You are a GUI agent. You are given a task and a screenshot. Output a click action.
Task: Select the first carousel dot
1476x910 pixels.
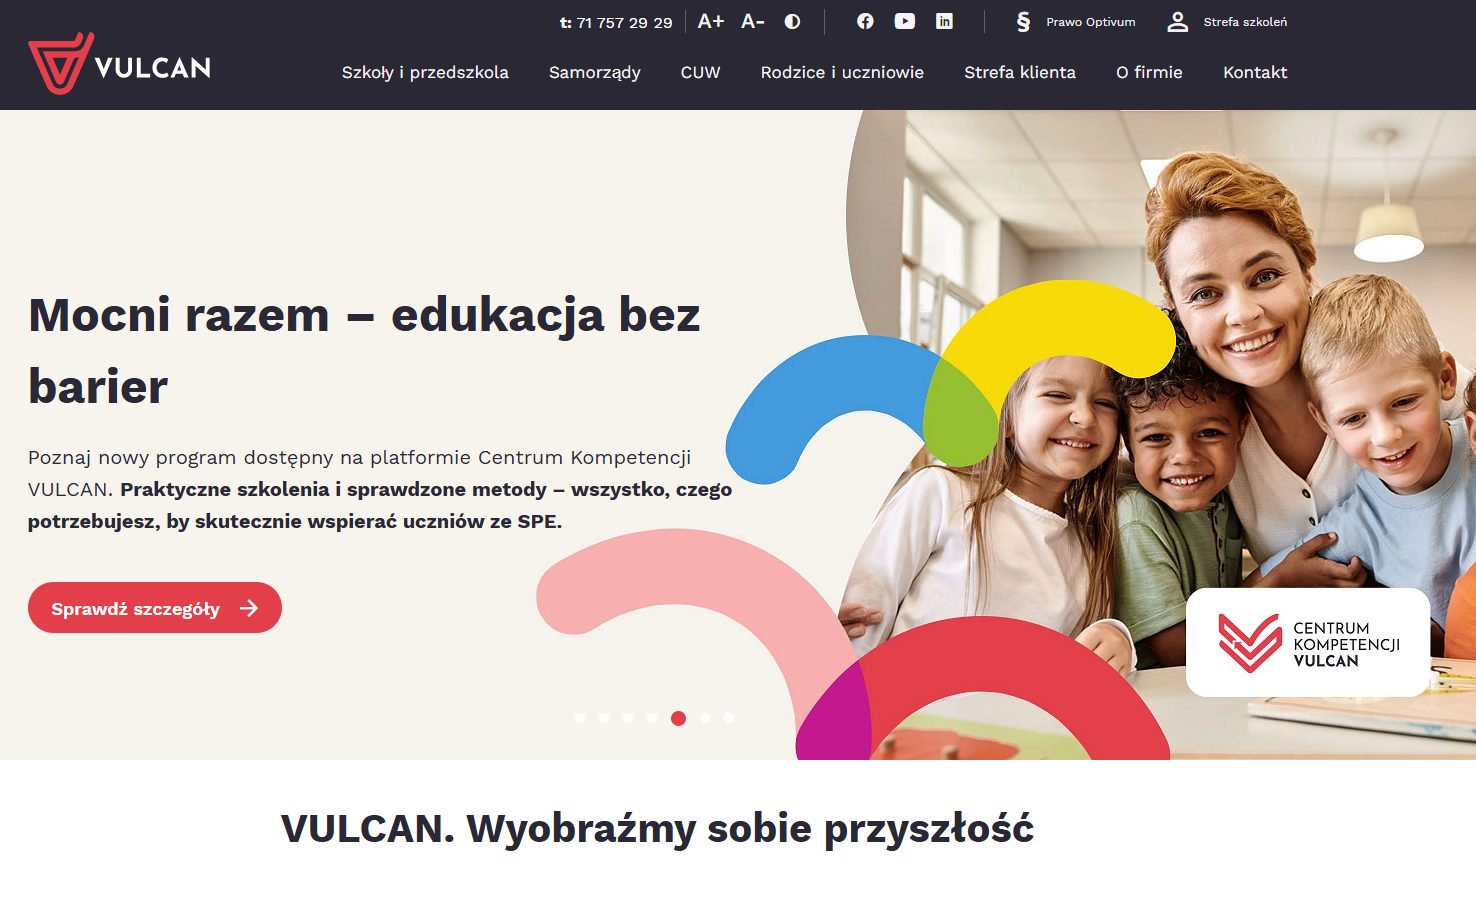tap(578, 718)
